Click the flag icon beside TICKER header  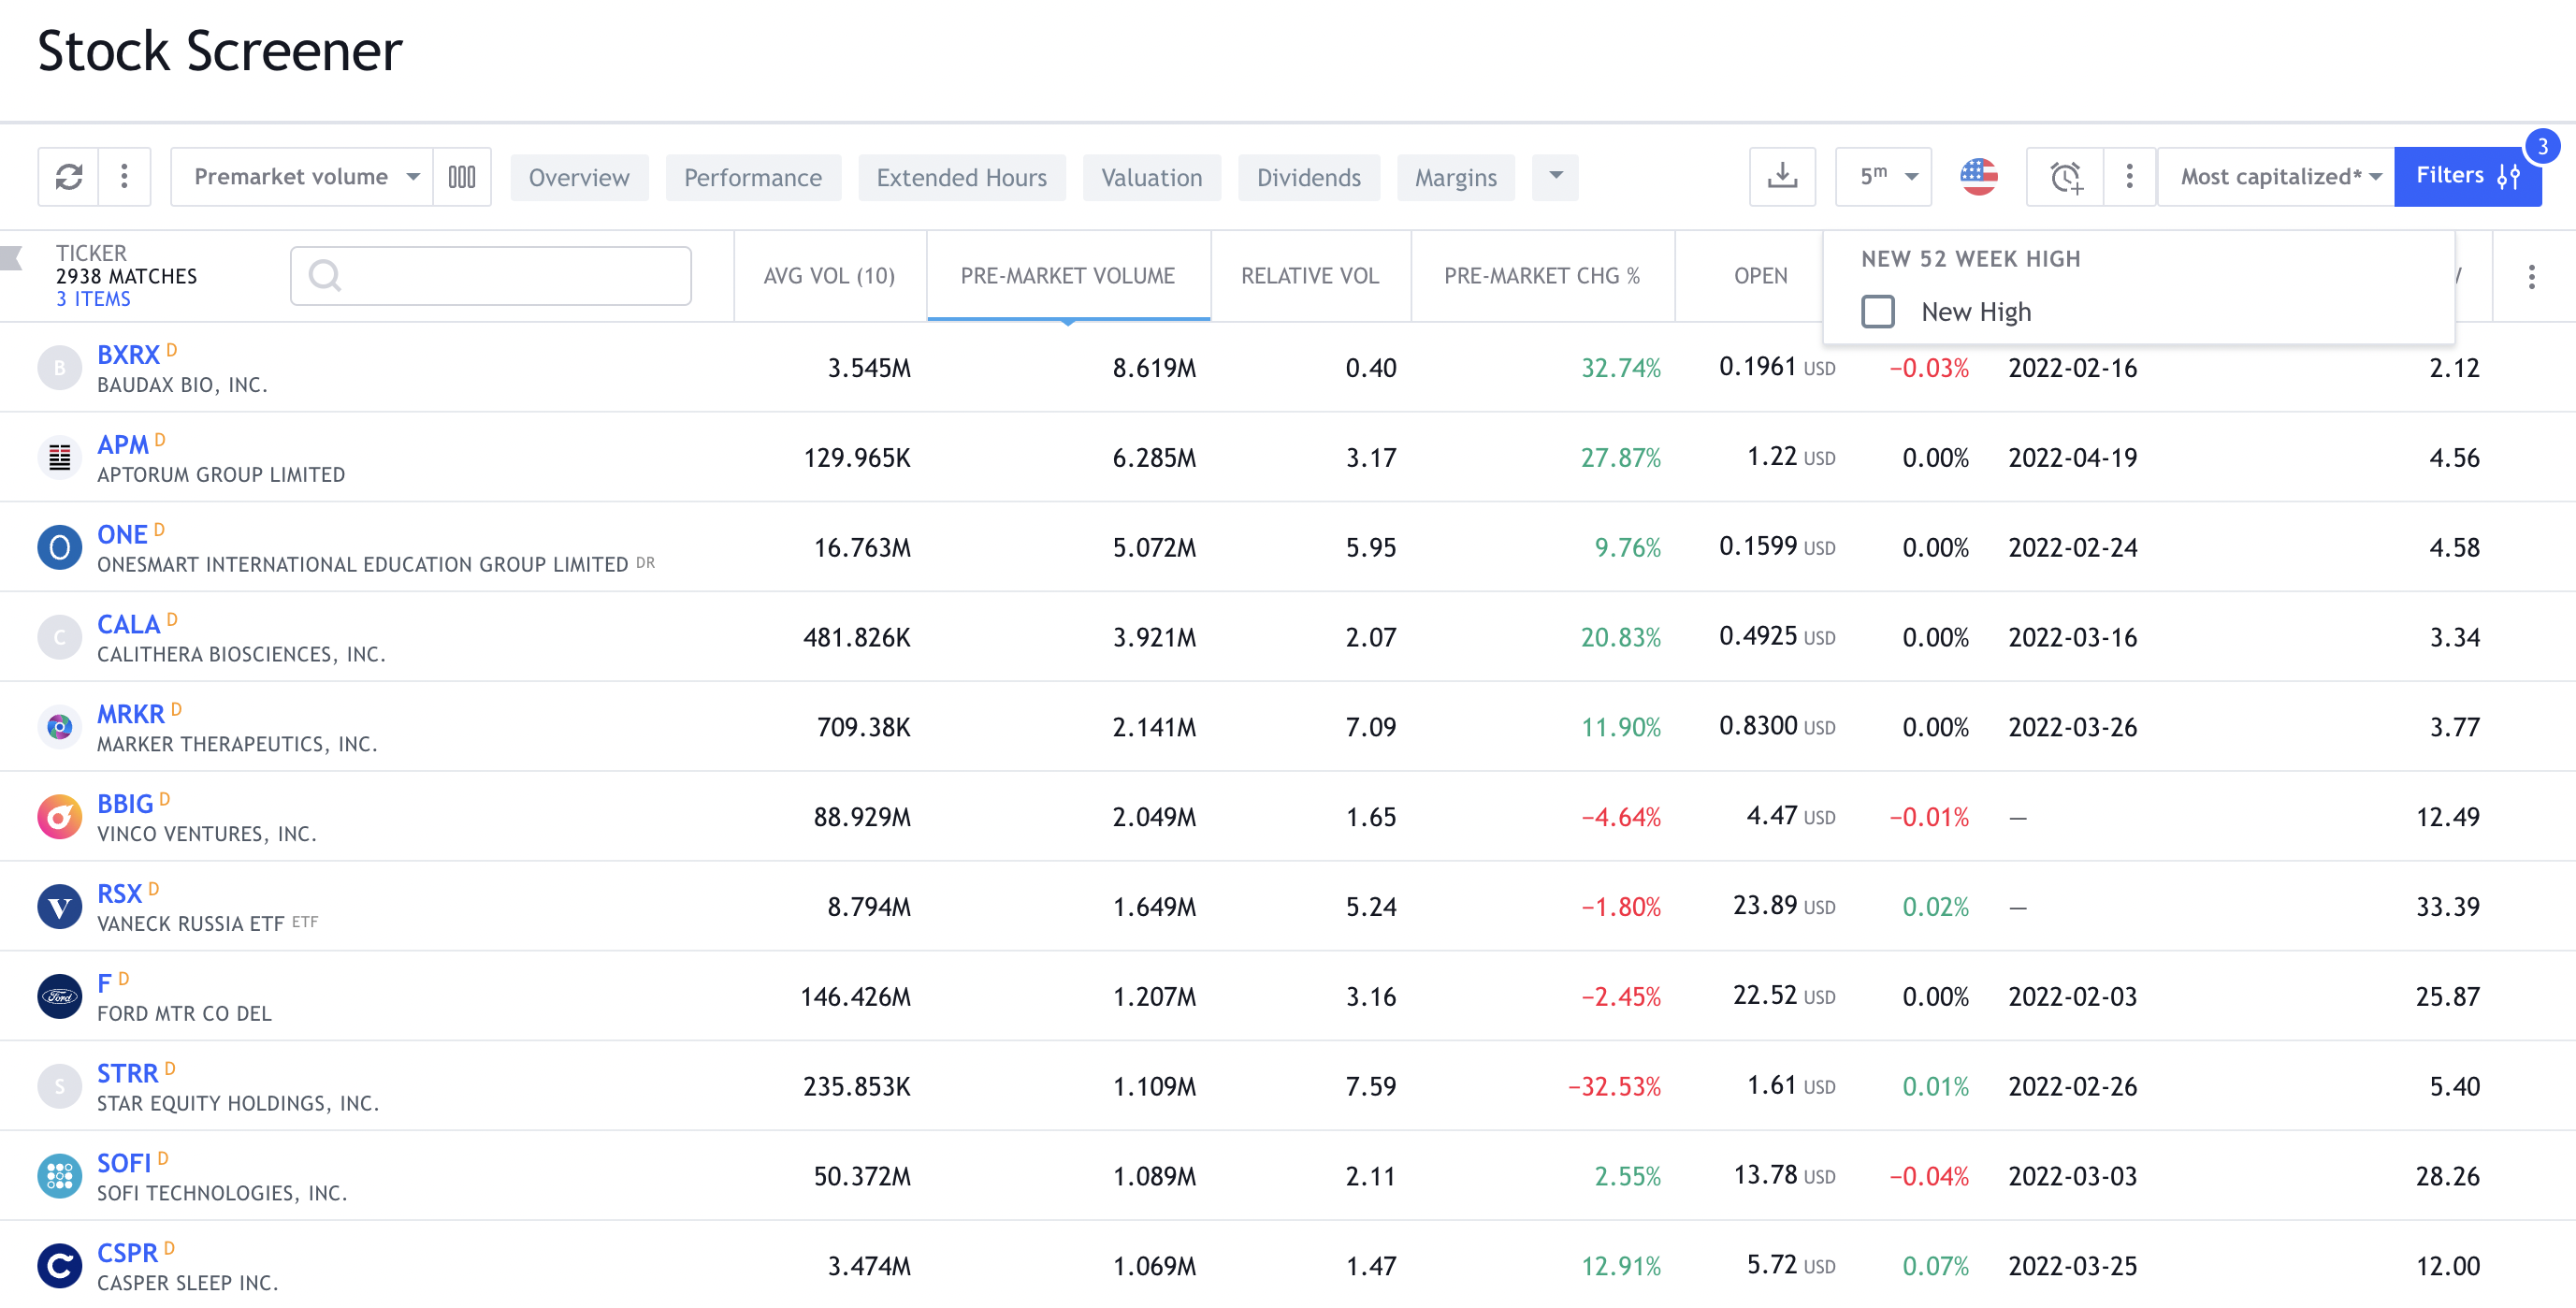(x=11, y=258)
